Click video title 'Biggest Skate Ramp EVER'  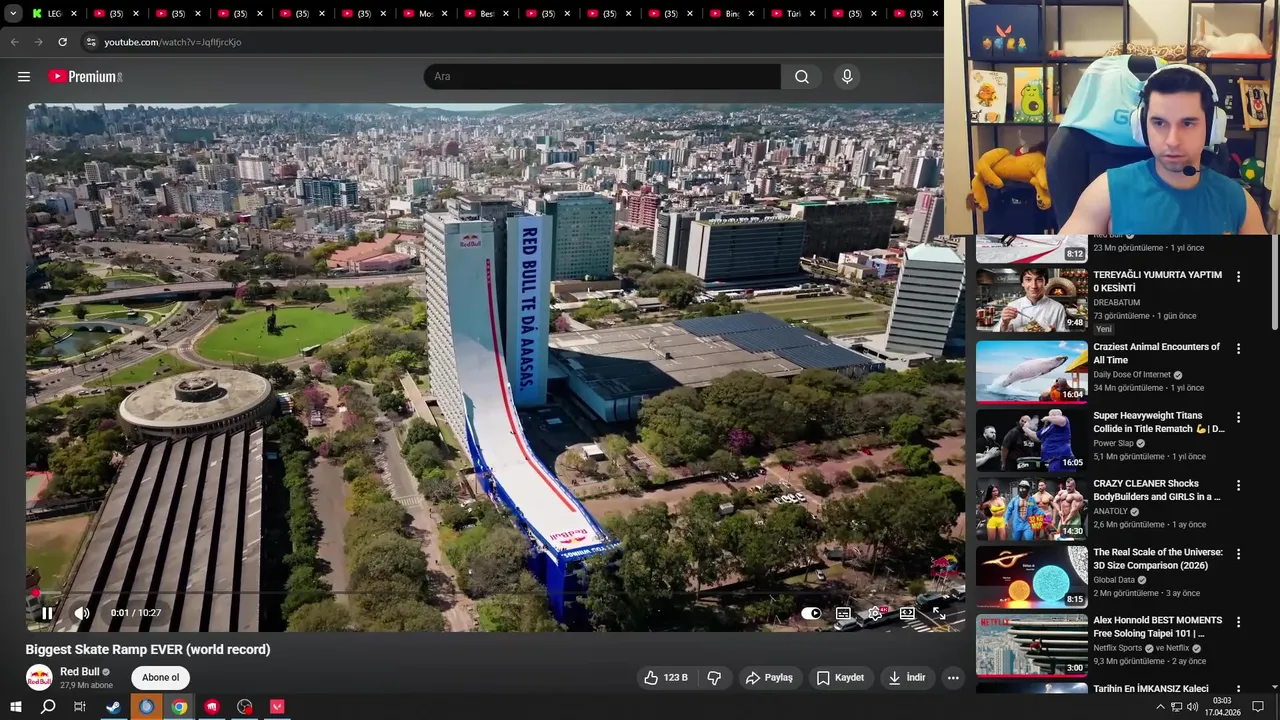[148, 649]
